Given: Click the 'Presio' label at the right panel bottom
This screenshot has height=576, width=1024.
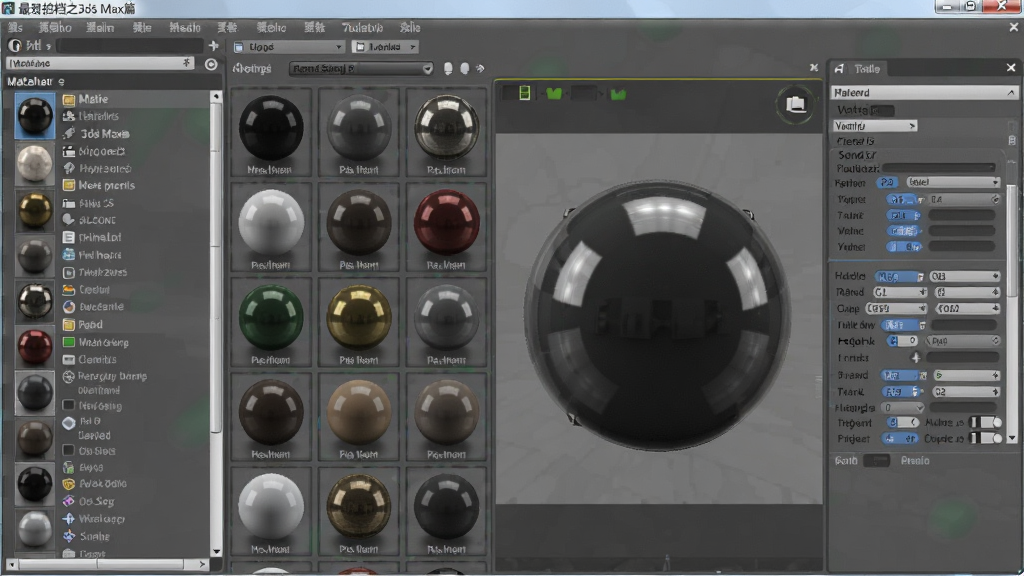Looking at the screenshot, I should (915, 461).
